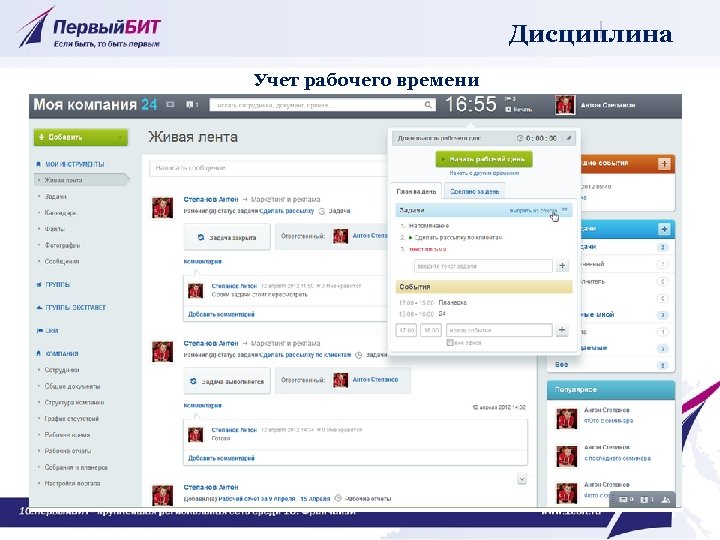
Task: Open Фотографии in the sidebar menu
Action: coord(62,245)
